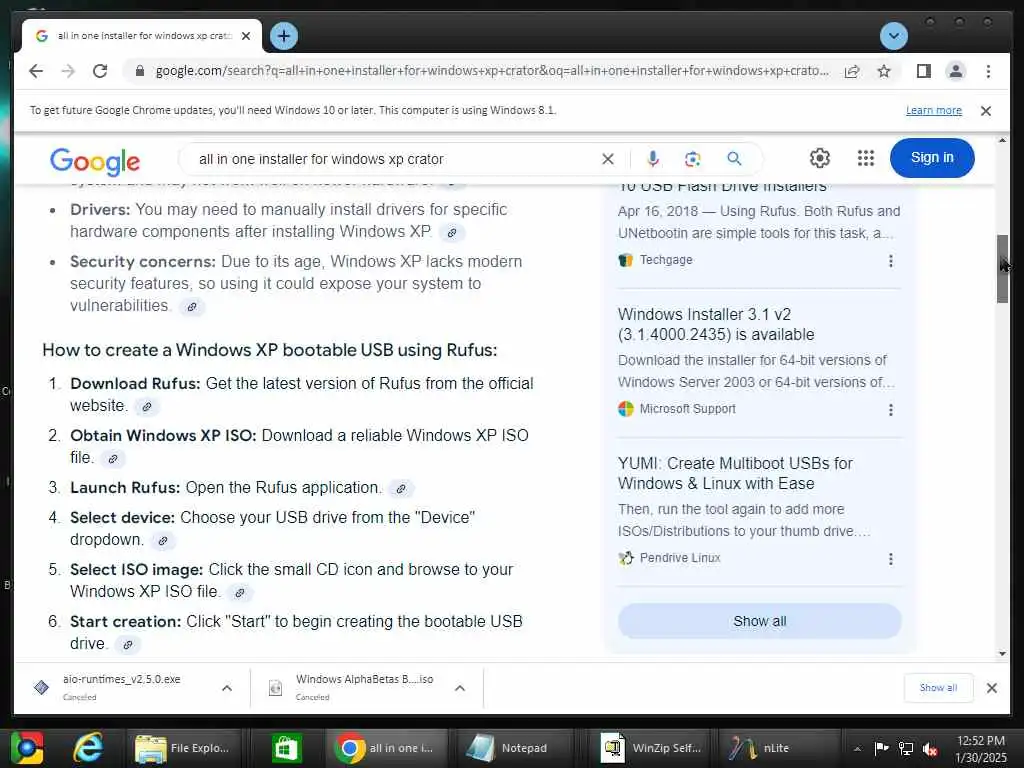Show all downloads
The width and height of the screenshot is (1024, 768).
[x=938, y=688]
